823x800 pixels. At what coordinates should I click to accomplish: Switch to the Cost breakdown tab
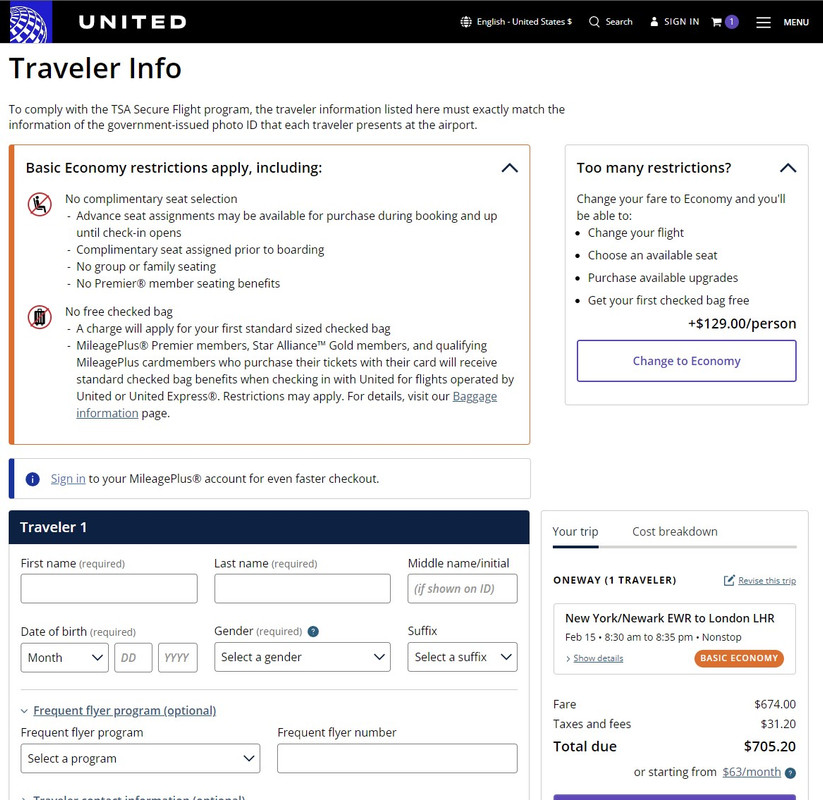click(674, 532)
